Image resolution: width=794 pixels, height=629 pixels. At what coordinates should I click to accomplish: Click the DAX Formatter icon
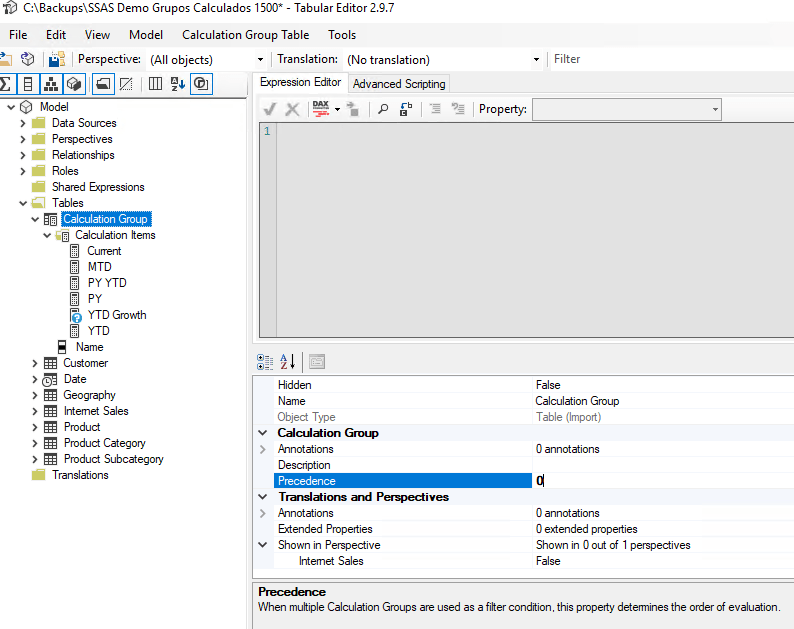321,109
